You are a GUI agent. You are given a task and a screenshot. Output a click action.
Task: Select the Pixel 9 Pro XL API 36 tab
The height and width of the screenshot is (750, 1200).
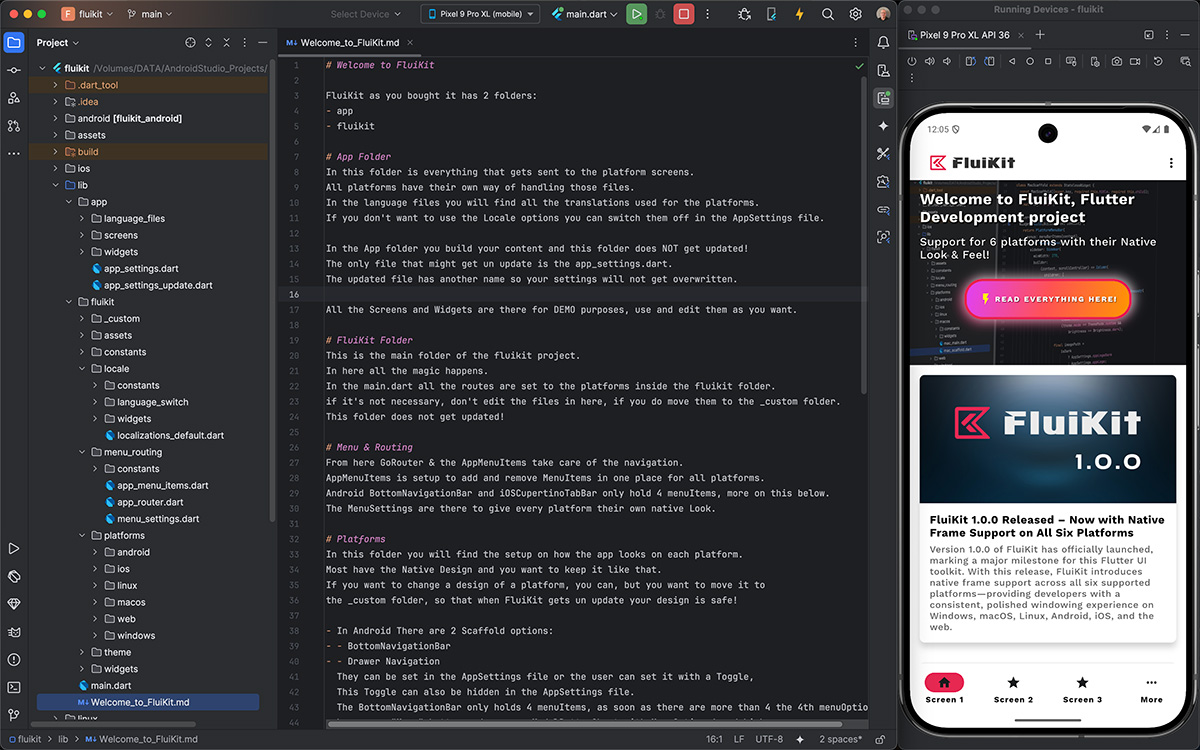(963, 32)
